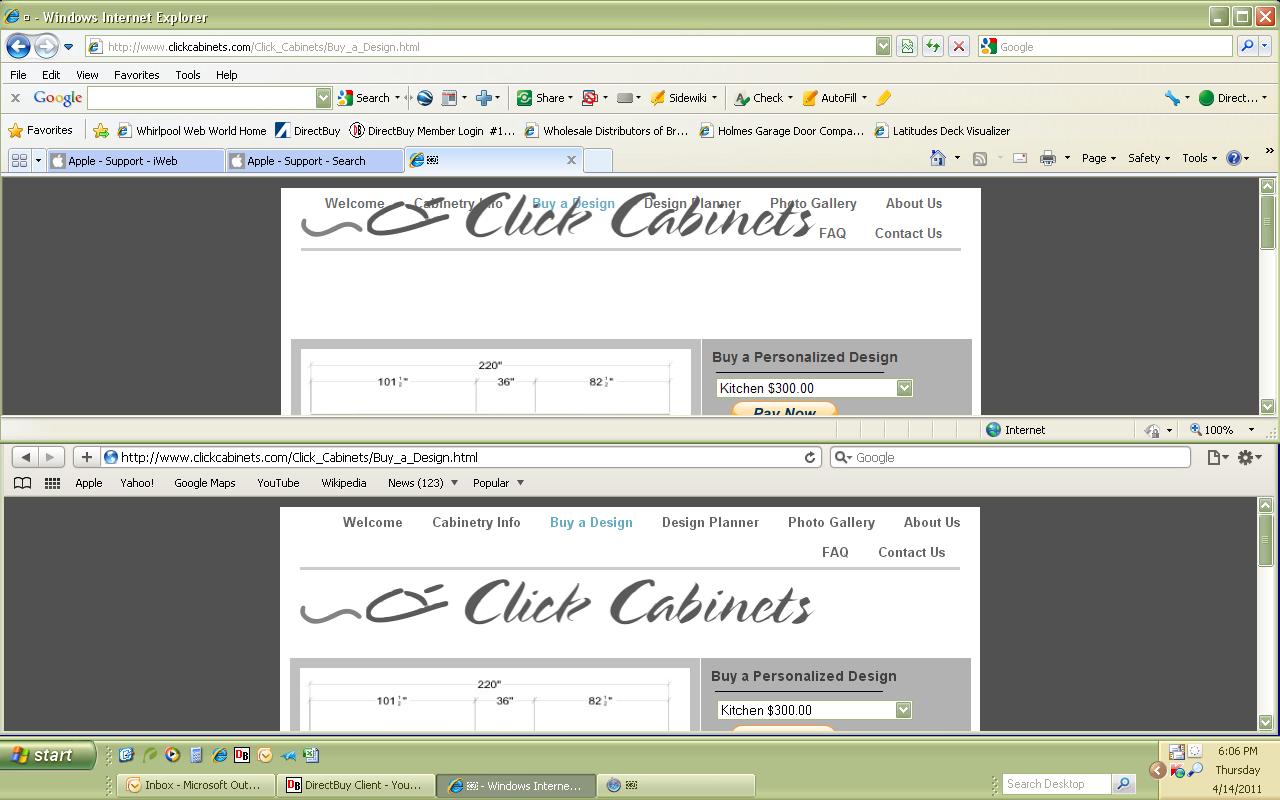
Task: Reload the page in Safari
Action: tap(810, 457)
